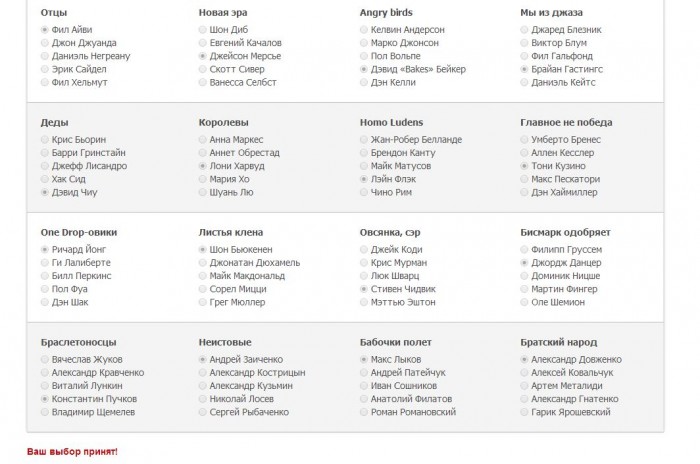The height and width of the screenshot is (464, 700).
Task: Pick Оле Шемион under Бисмарк одобряет
Action: coord(525,301)
